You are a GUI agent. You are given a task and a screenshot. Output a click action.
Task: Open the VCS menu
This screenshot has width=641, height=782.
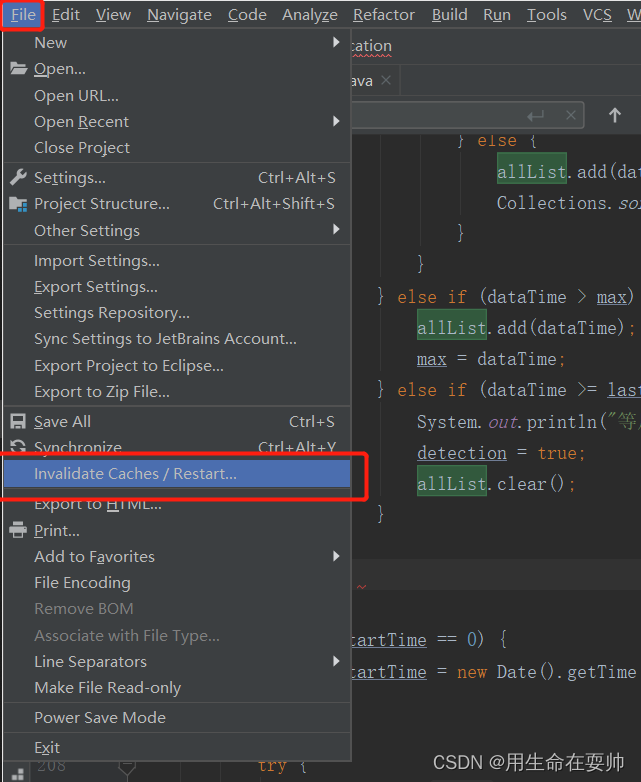click(597, 15)
